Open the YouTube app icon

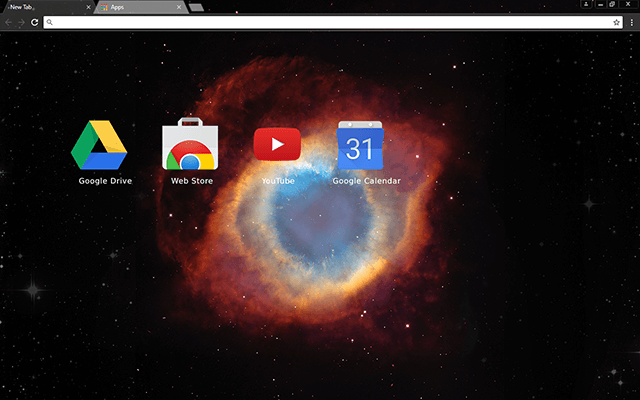tap(277, 145)
